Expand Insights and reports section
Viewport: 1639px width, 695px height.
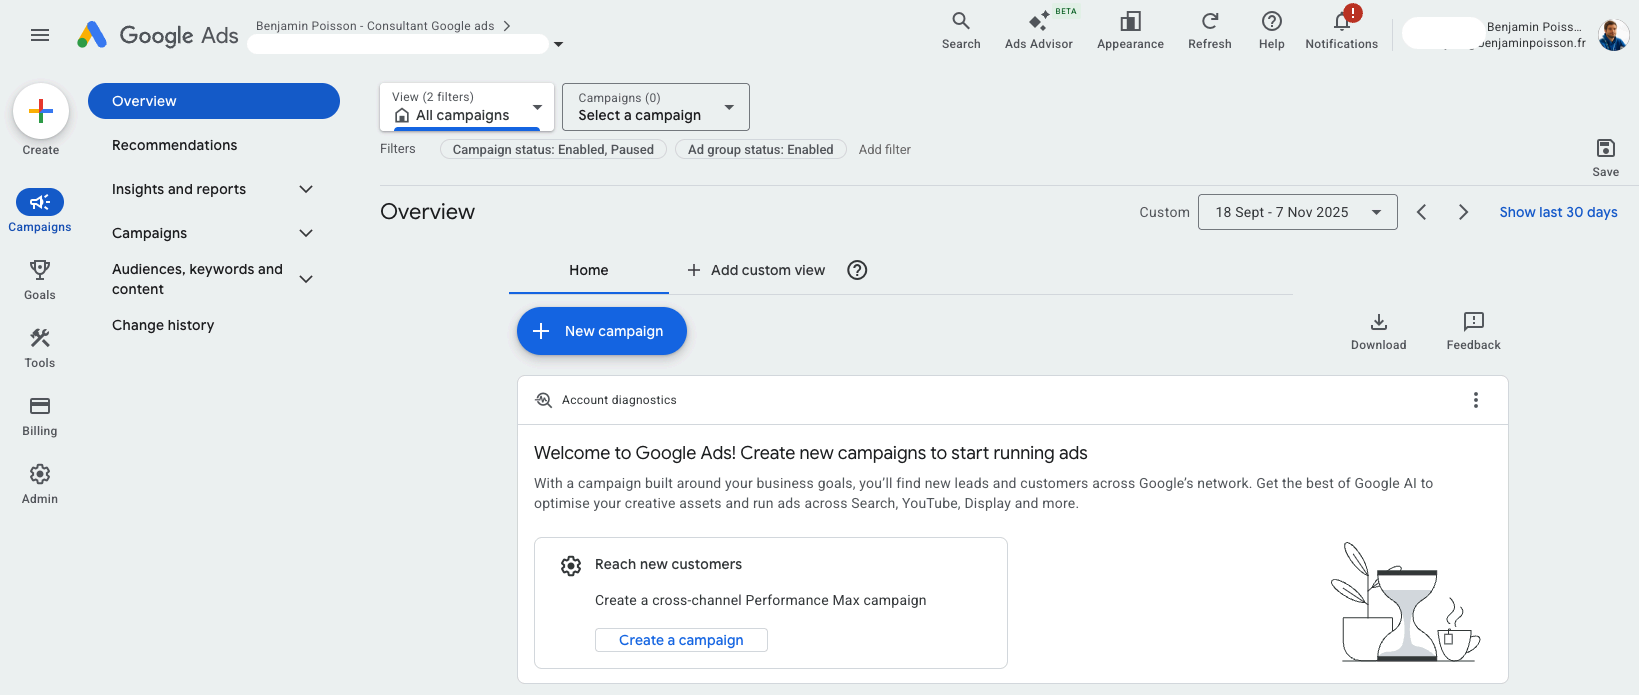click(306, 189)
